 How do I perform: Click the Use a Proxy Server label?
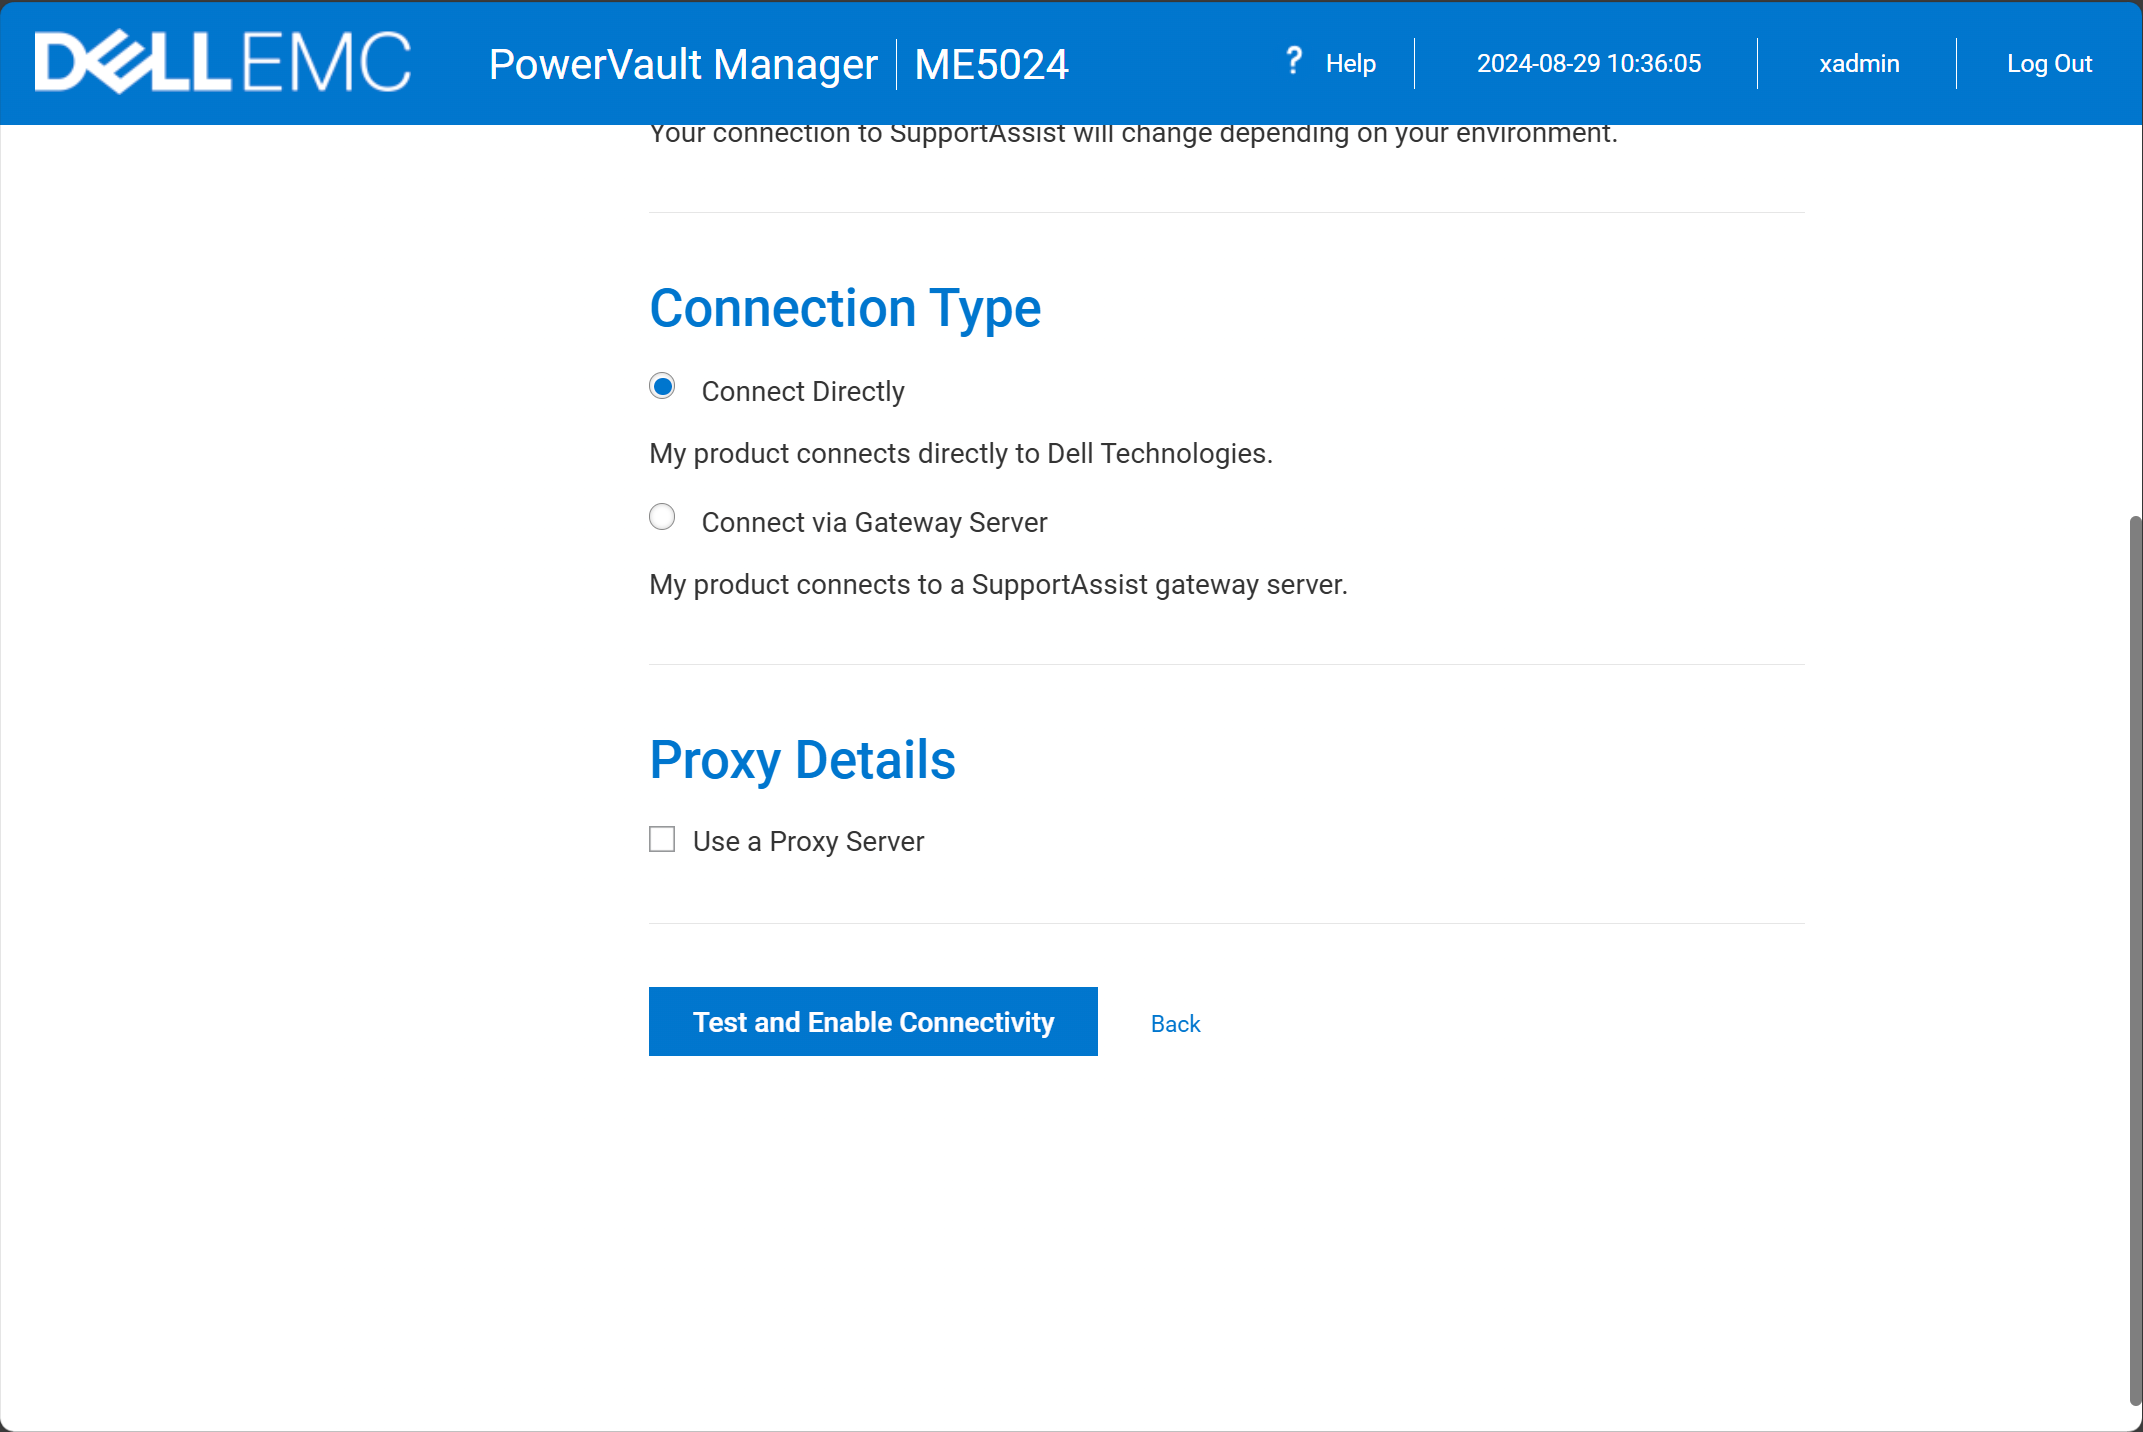(x=808, y=841)
